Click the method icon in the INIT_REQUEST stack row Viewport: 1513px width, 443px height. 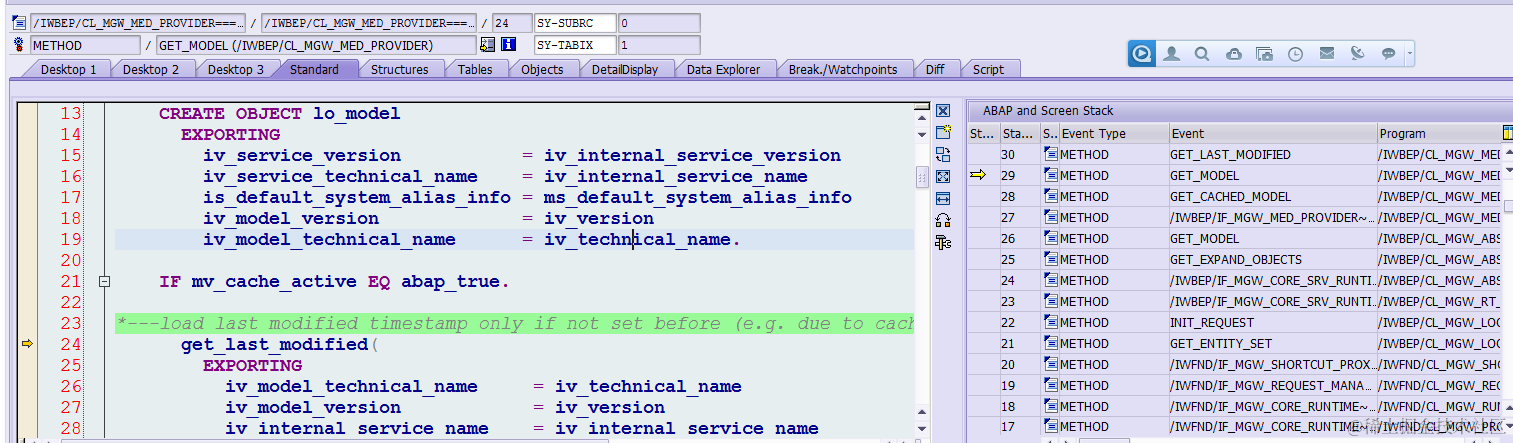[1050, 322]
